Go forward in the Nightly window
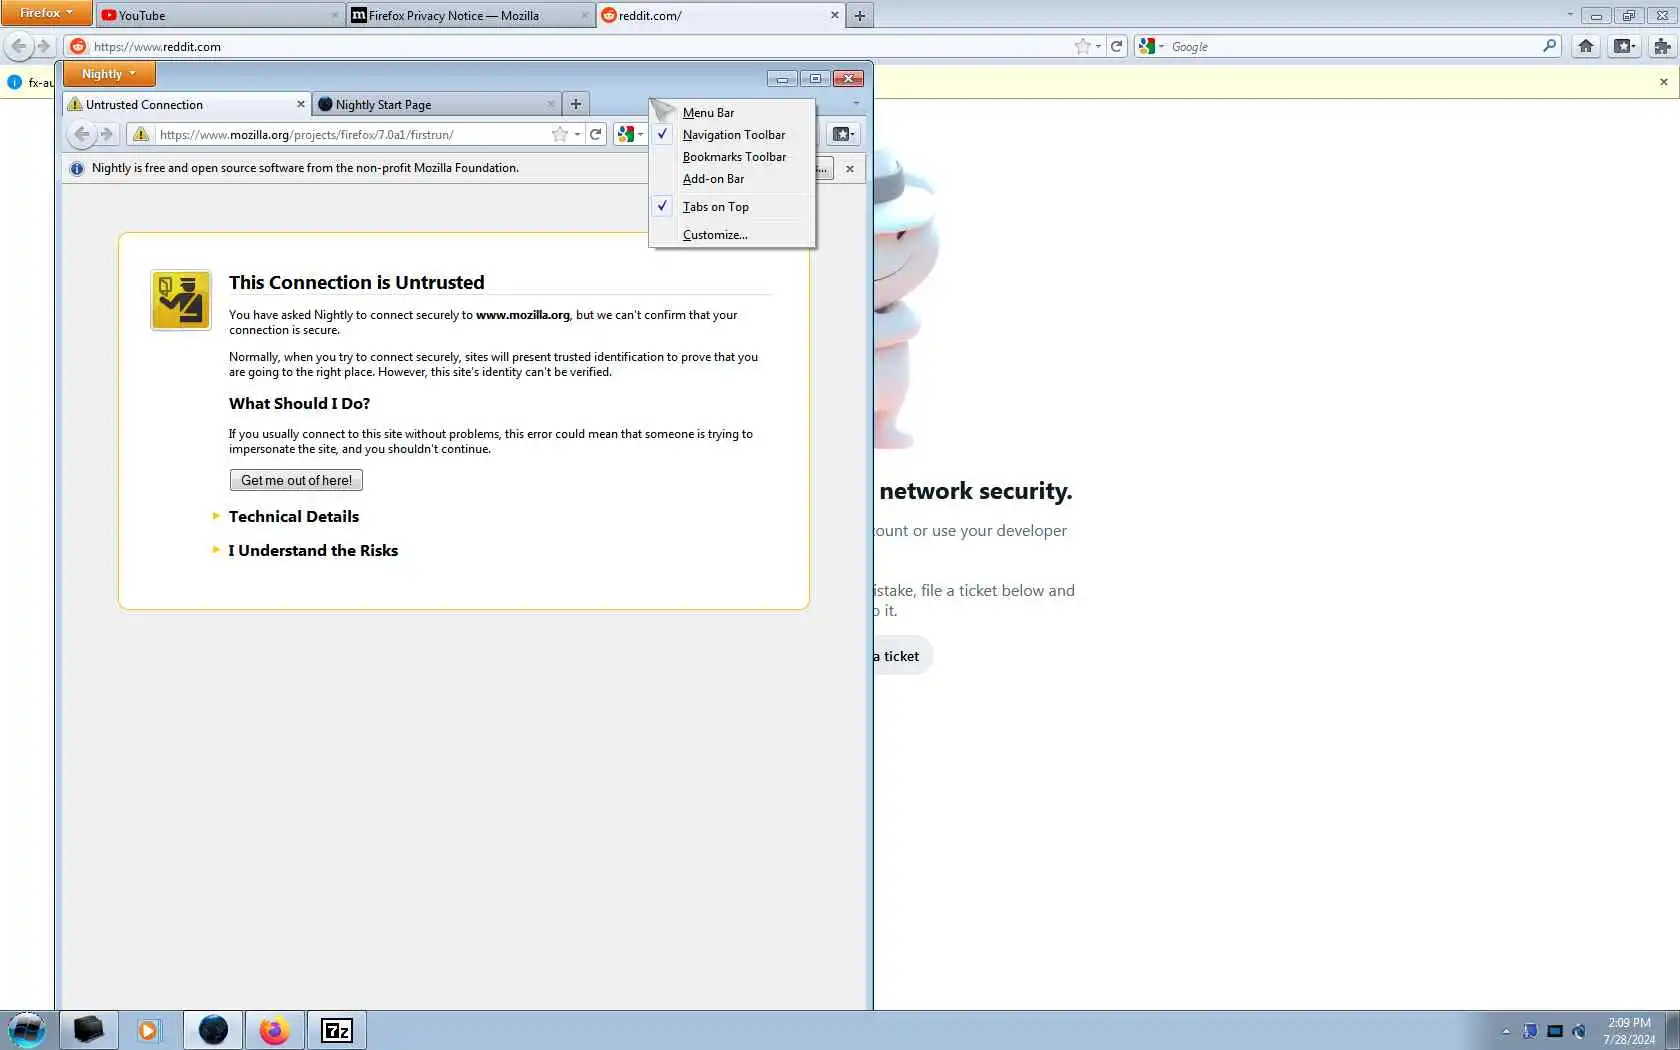Screen dimensions: 1680x1050 [x=107, y=134]
